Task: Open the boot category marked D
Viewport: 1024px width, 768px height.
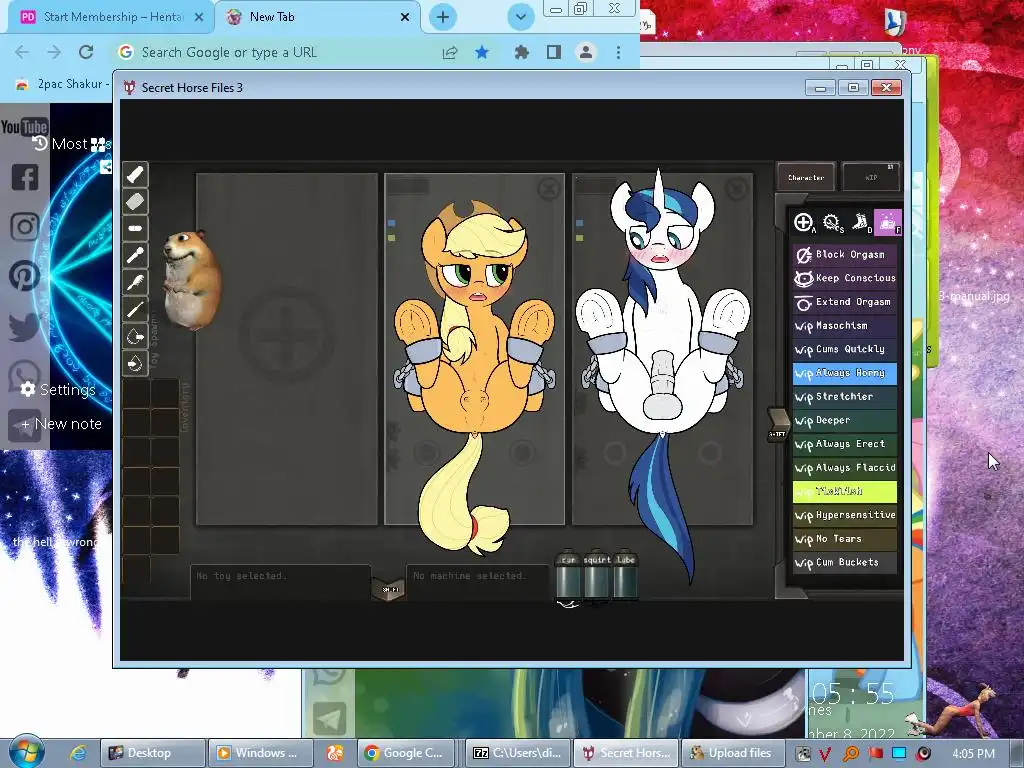Action: click(860, 223)
